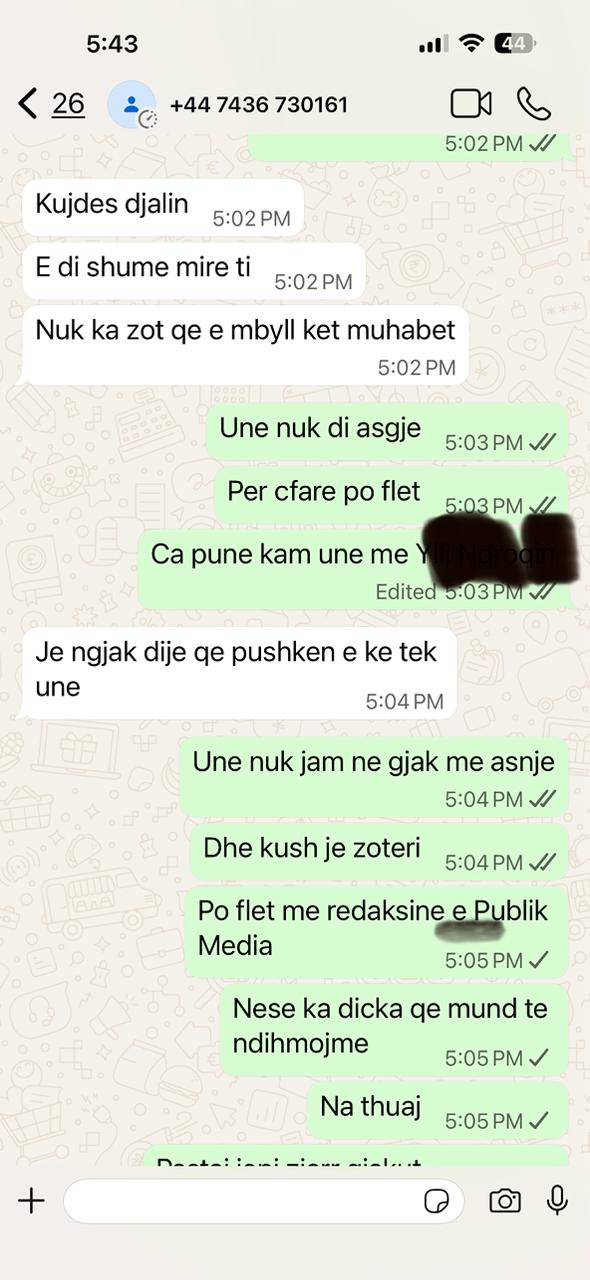Tap the "Na thuaj" sent message bubble
The image size is (590, 1280).
click(437, 1111)
